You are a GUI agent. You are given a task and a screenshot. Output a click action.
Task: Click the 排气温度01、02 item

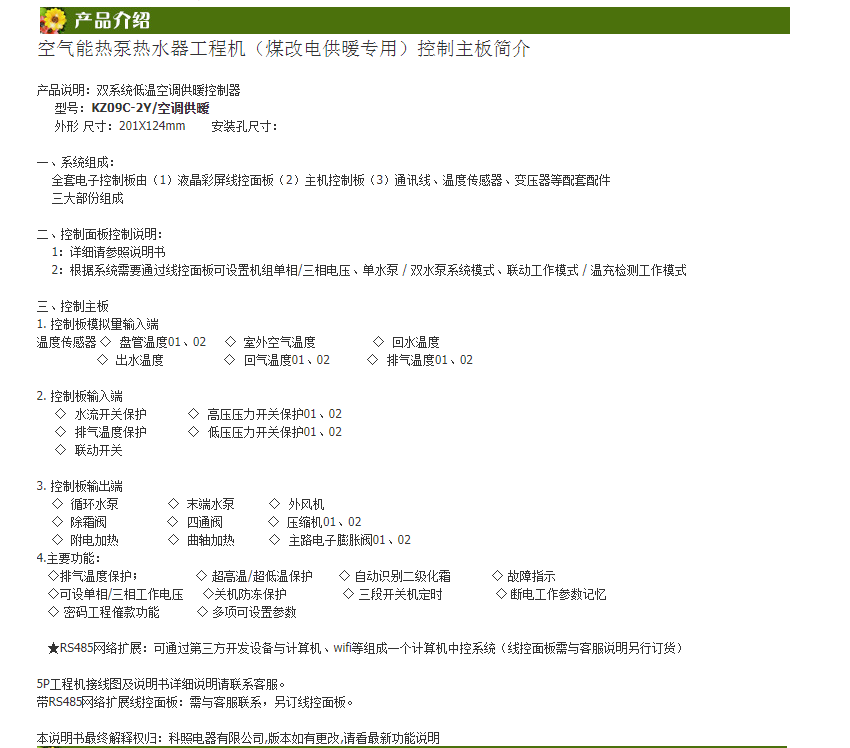429,360
